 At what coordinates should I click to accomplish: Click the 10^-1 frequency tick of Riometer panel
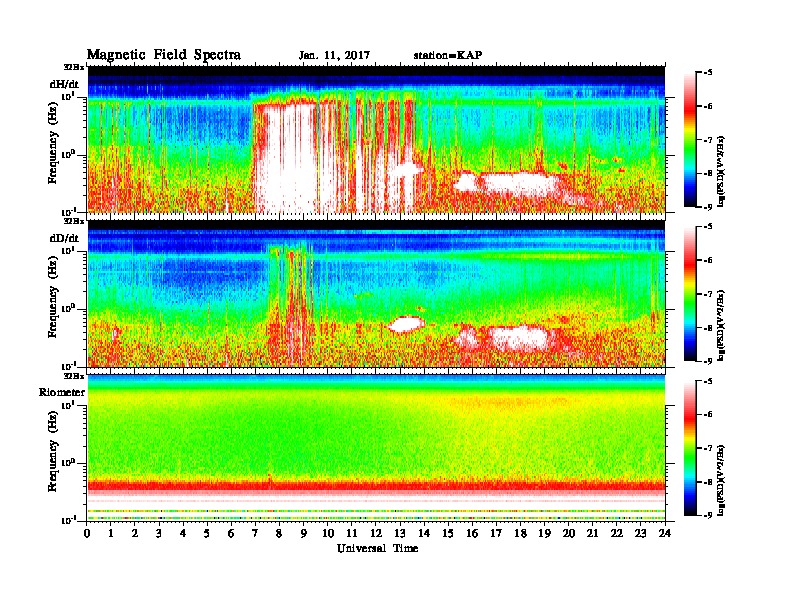coord(68,520)
